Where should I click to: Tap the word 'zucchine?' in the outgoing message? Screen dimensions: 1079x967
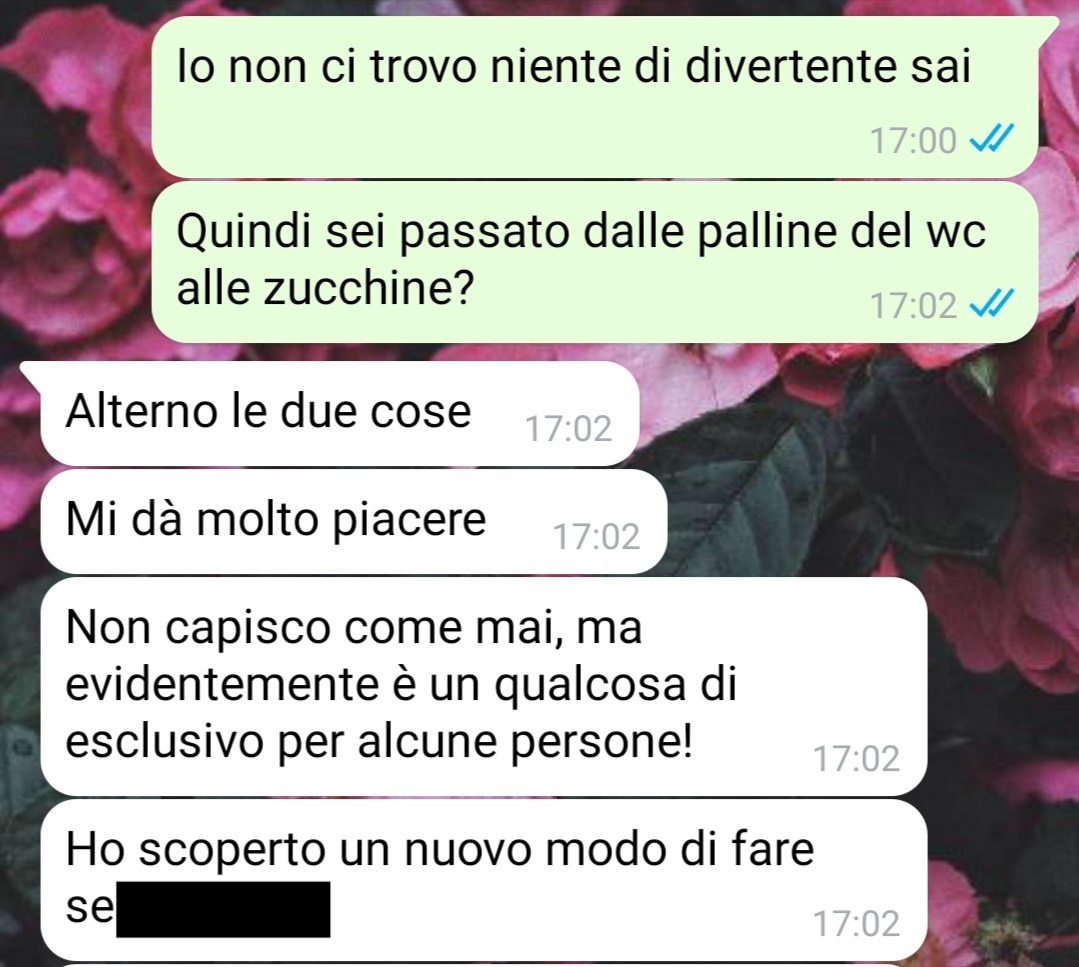(x=369, y=288)
